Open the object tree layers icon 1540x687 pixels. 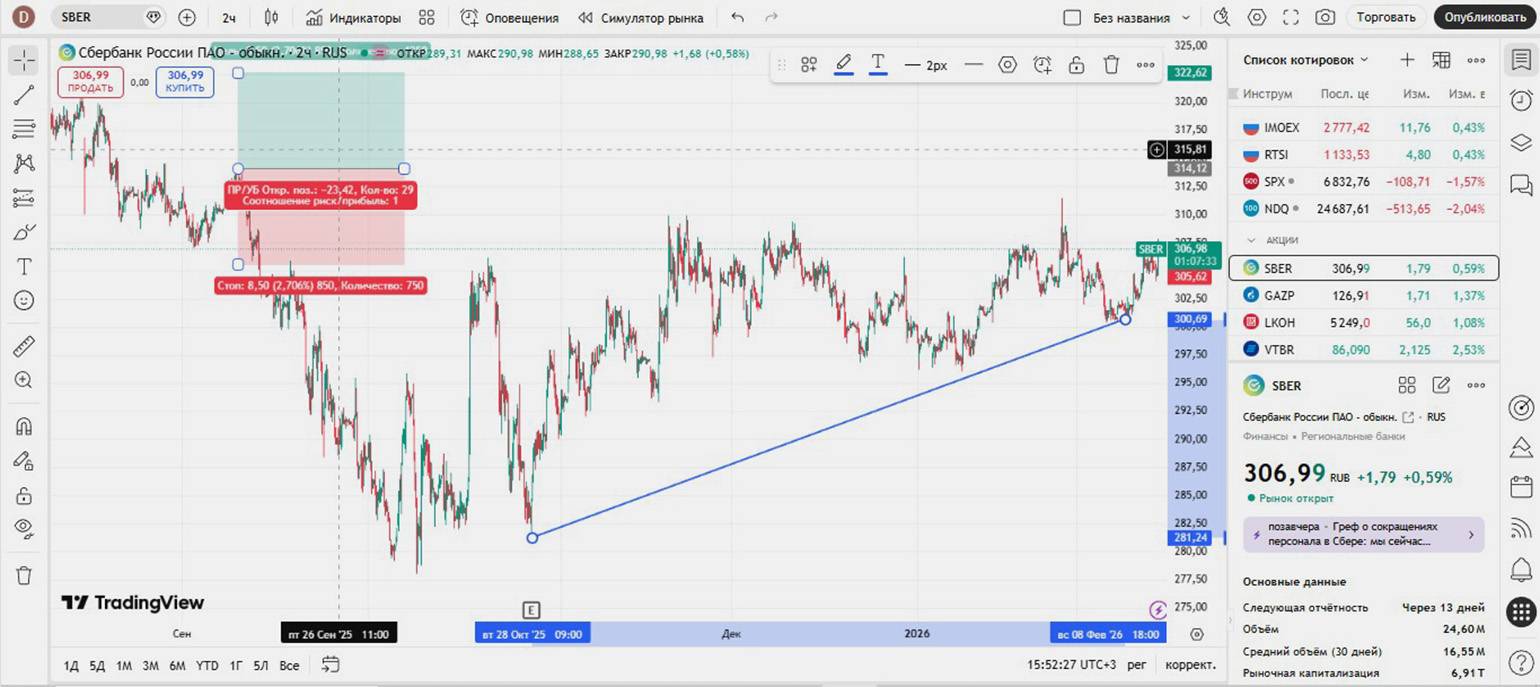(1521, 141)
